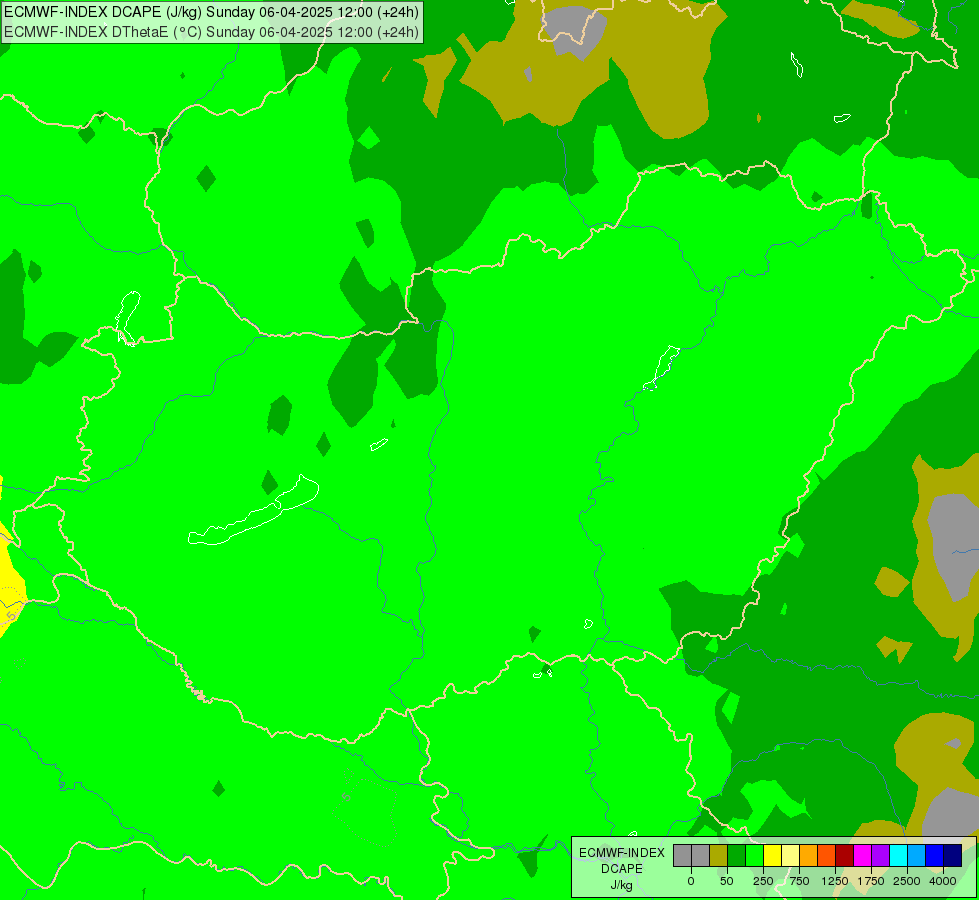Image resolution: width=979 pixels, height=900 pixels.
Task: Click the J/kg unit label in legend
Action: tap(622, 885)
